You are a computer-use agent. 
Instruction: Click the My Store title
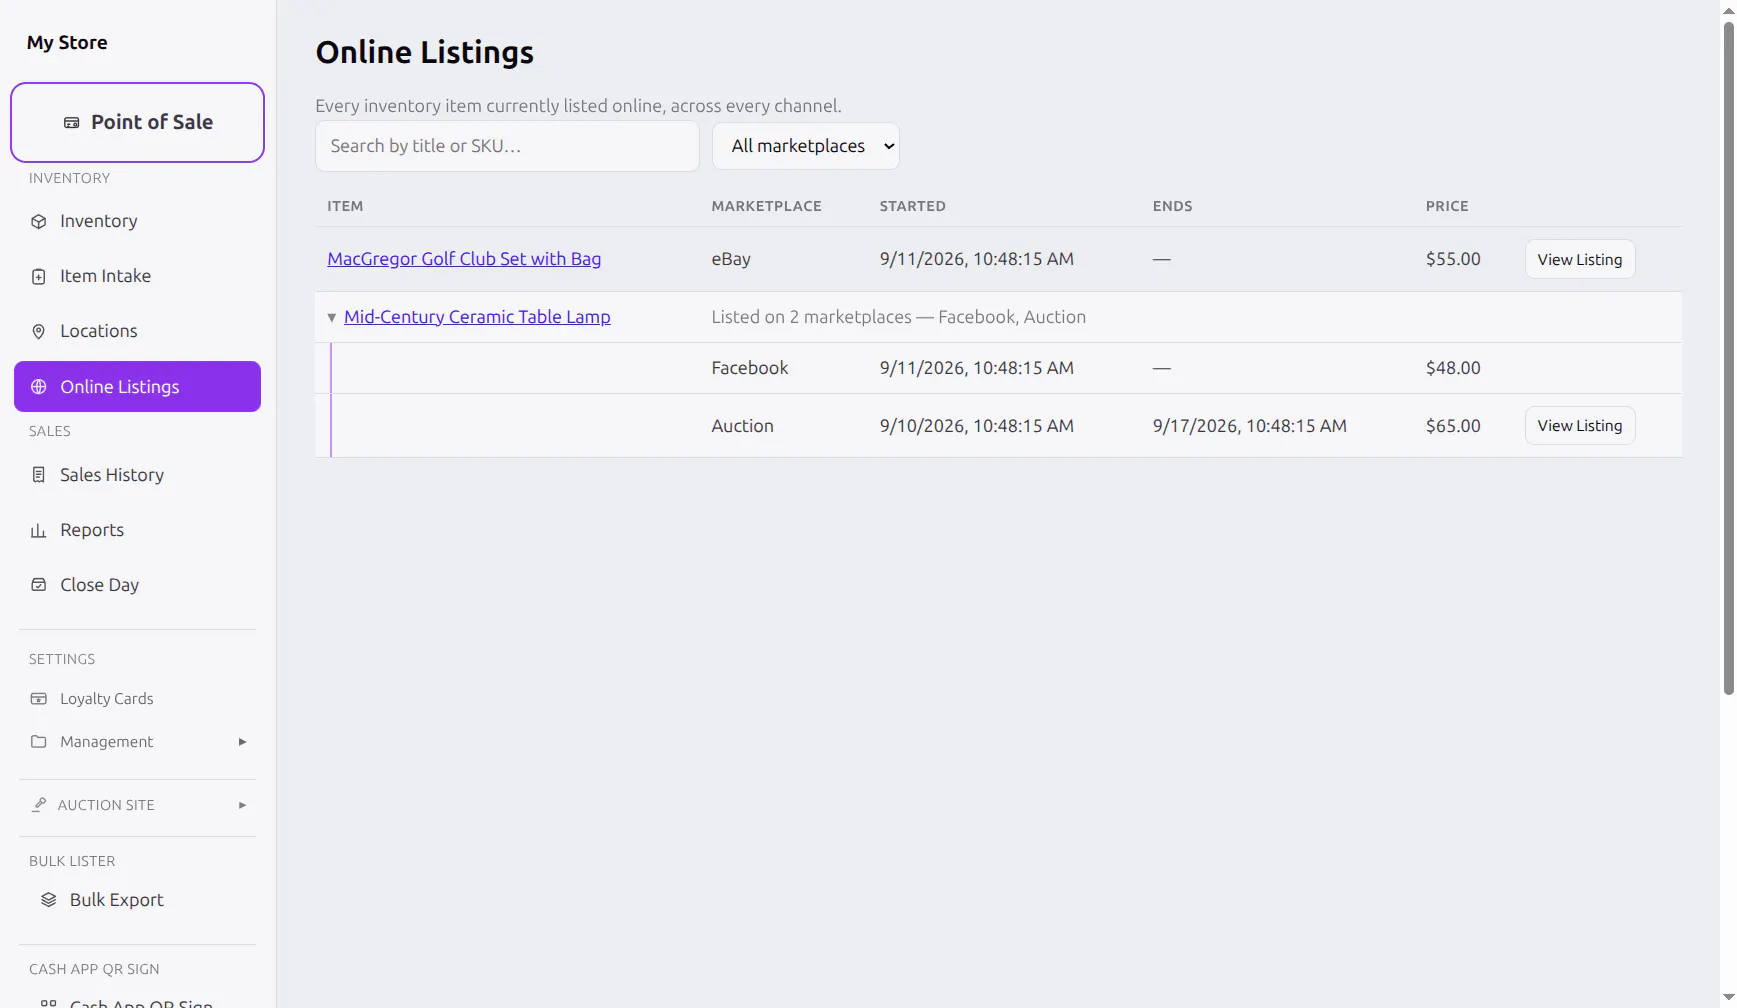point(67,42)
